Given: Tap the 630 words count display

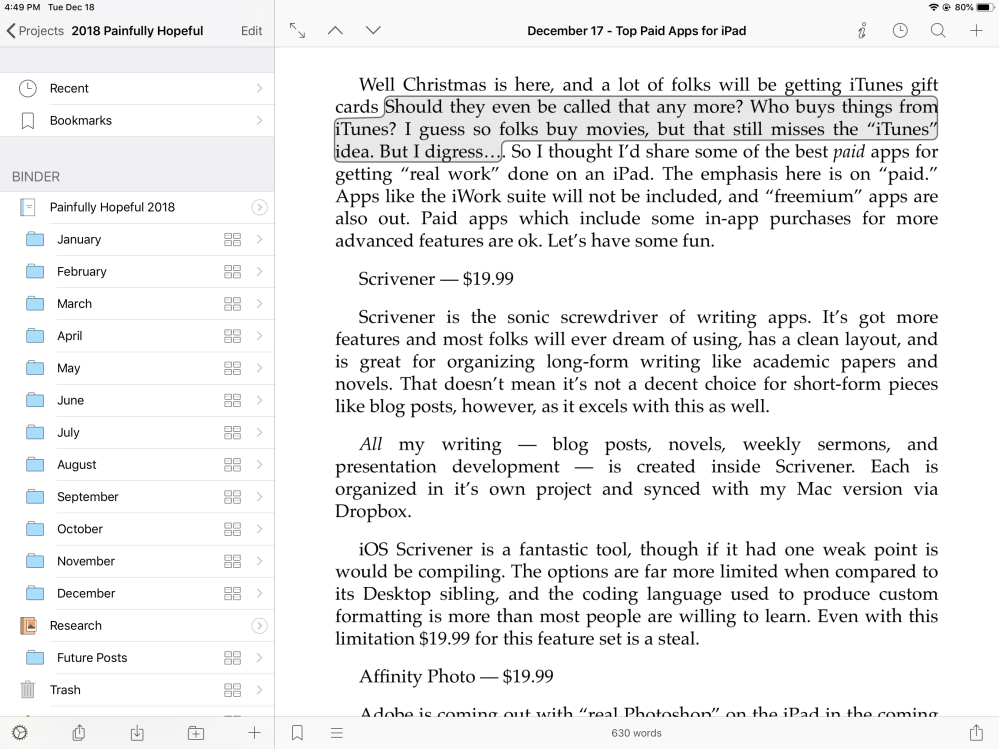Looking at the screenshot, I should (636, 732).
